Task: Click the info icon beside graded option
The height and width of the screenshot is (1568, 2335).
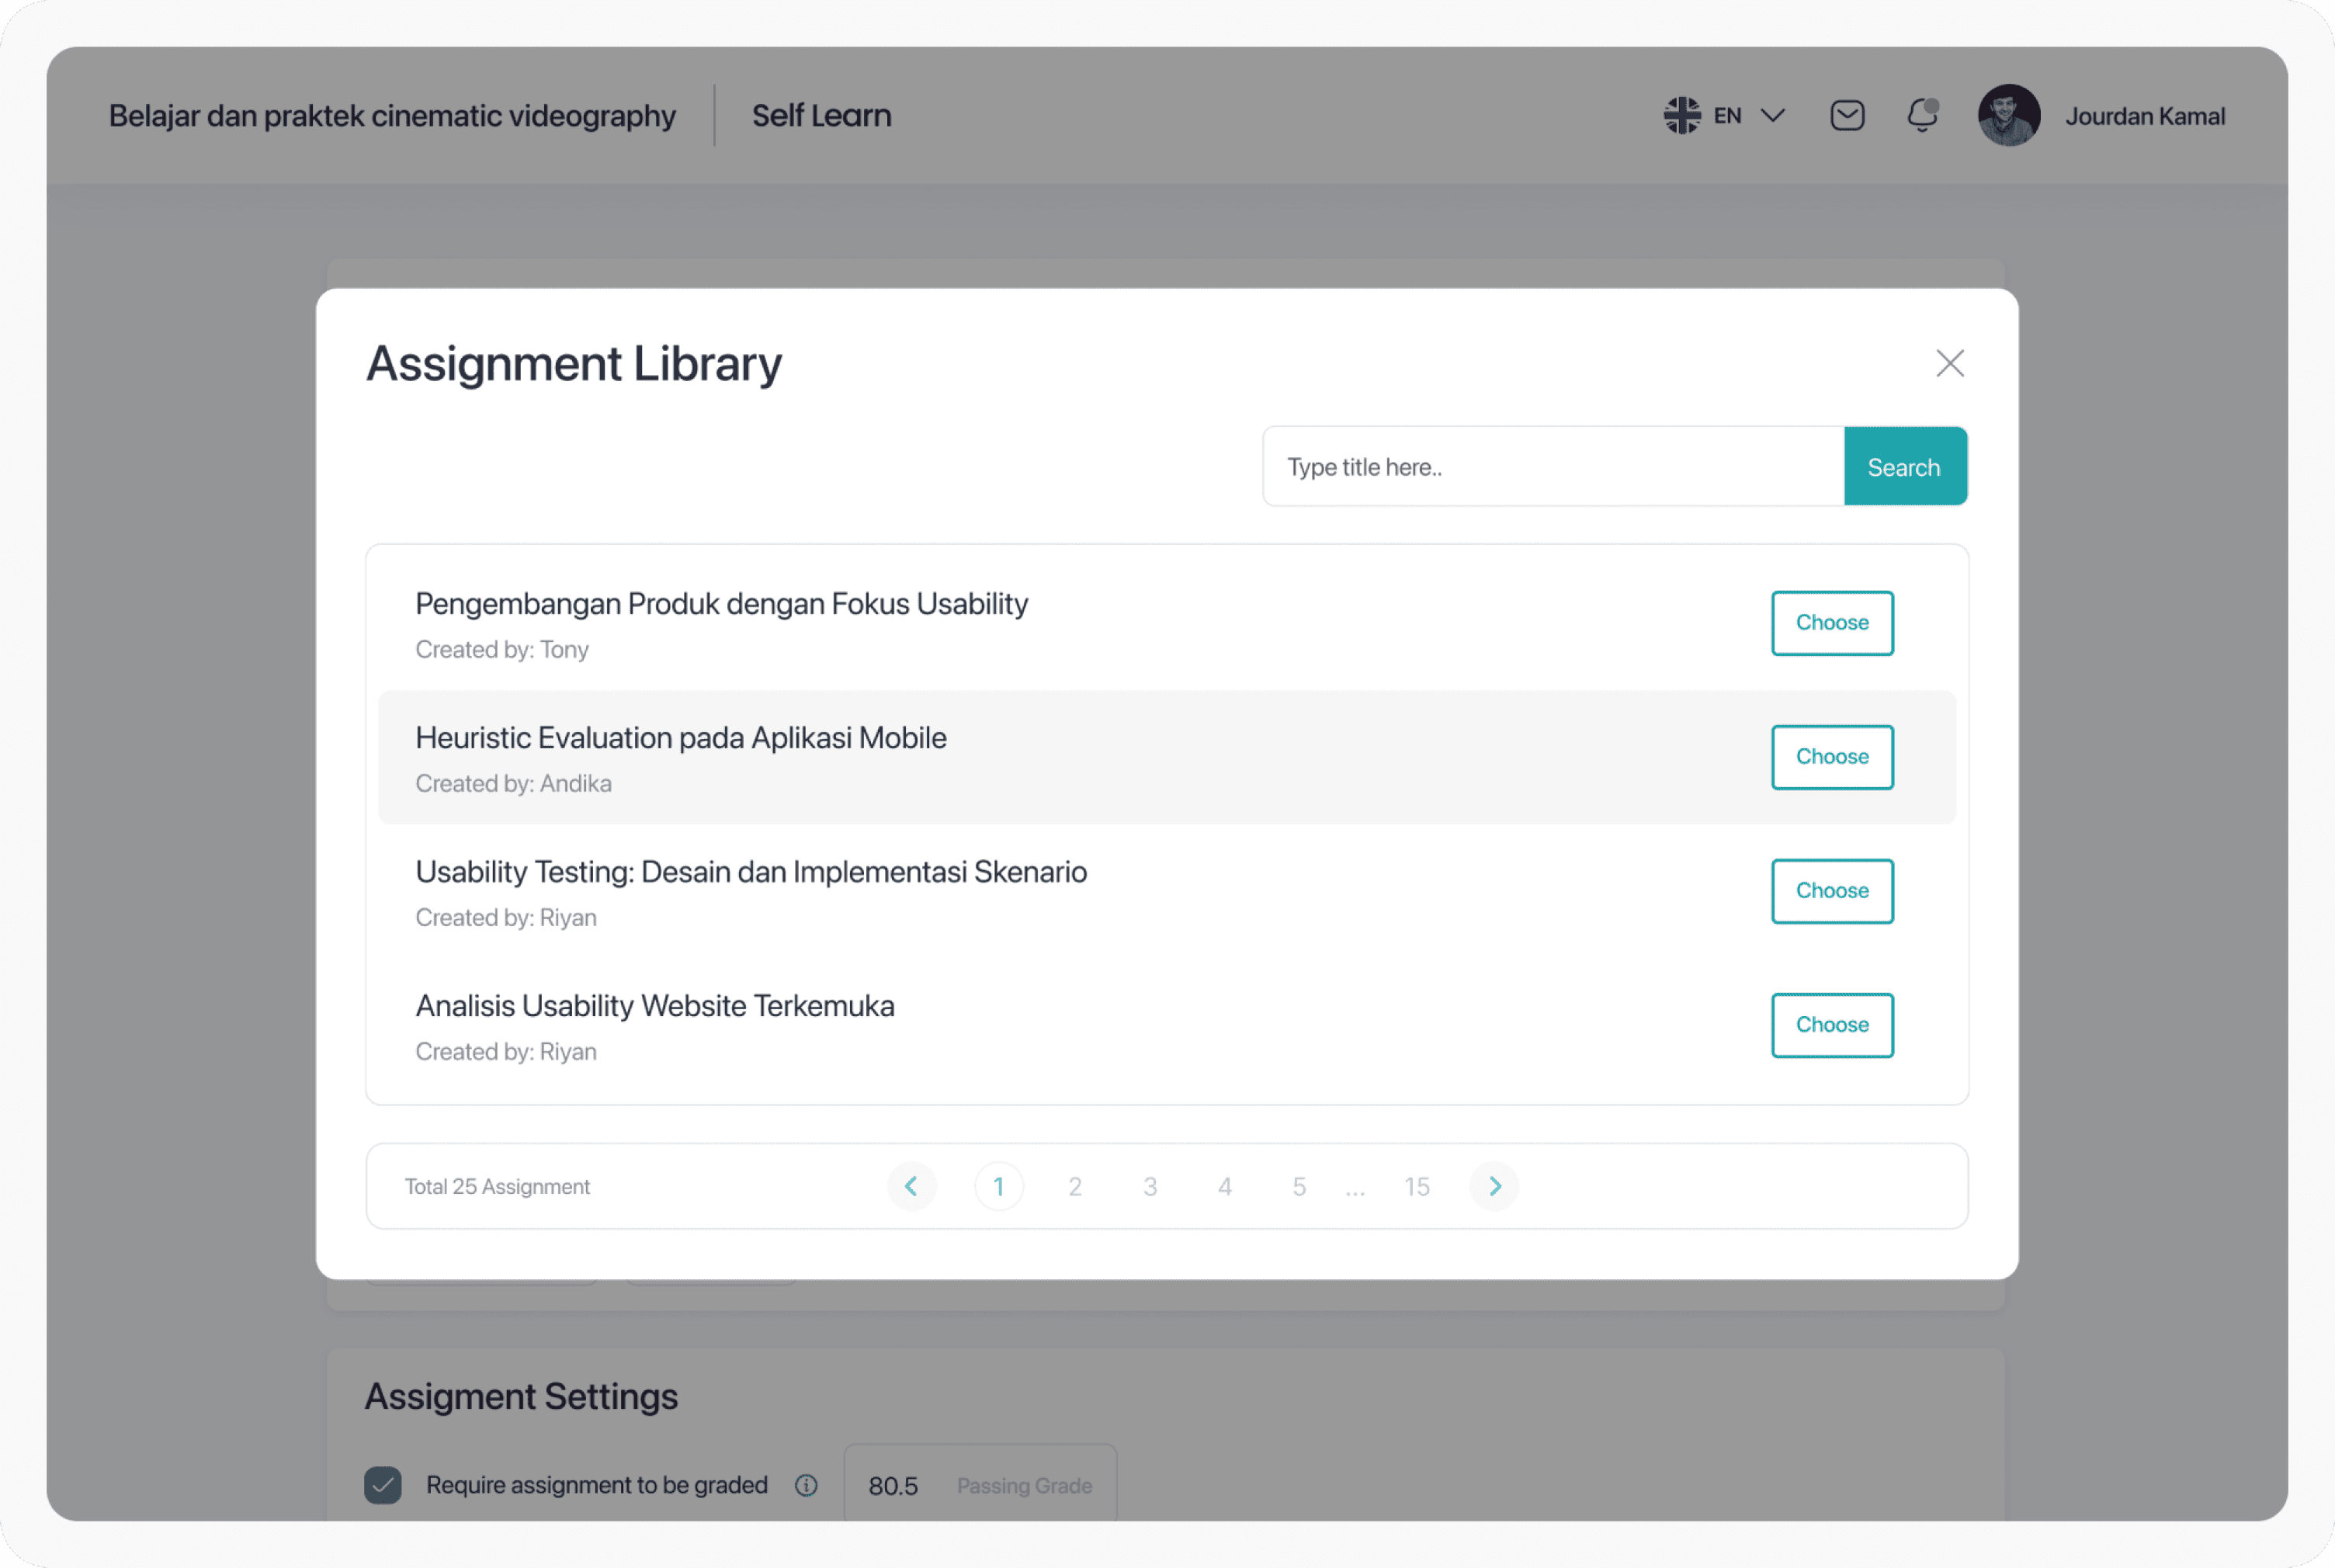Action: (806, 1485)
